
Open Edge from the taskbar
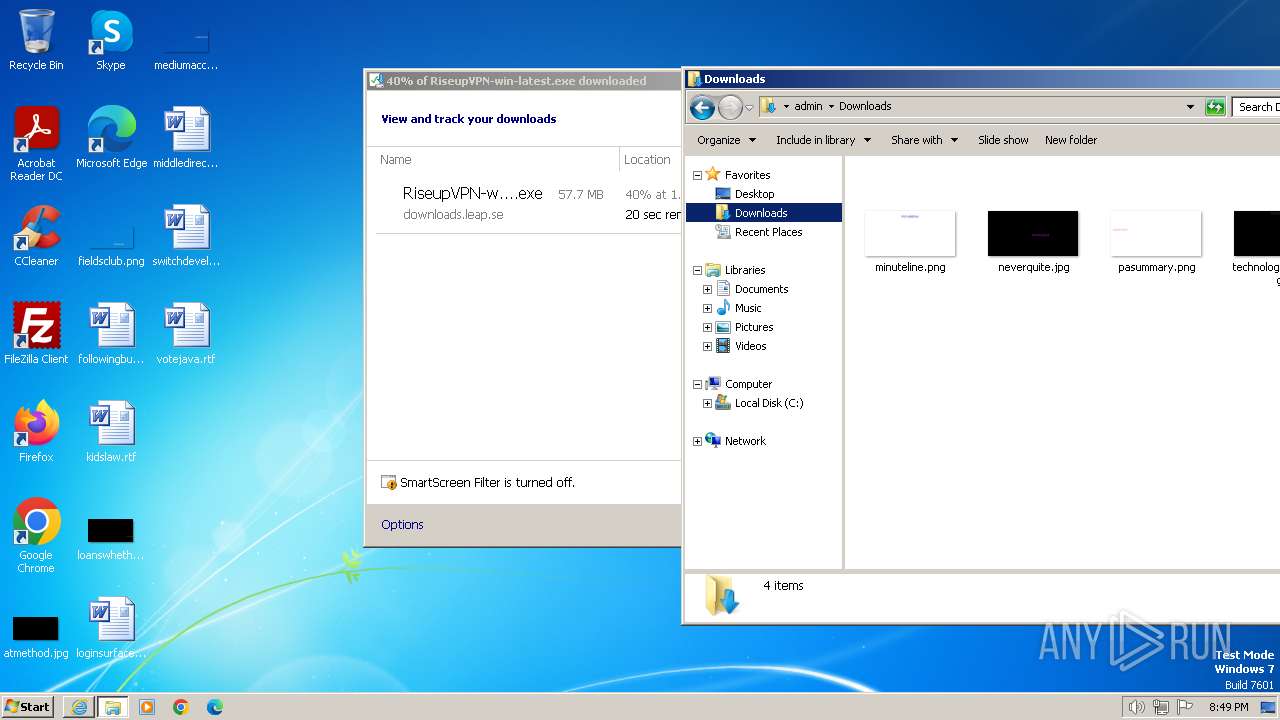215,707
